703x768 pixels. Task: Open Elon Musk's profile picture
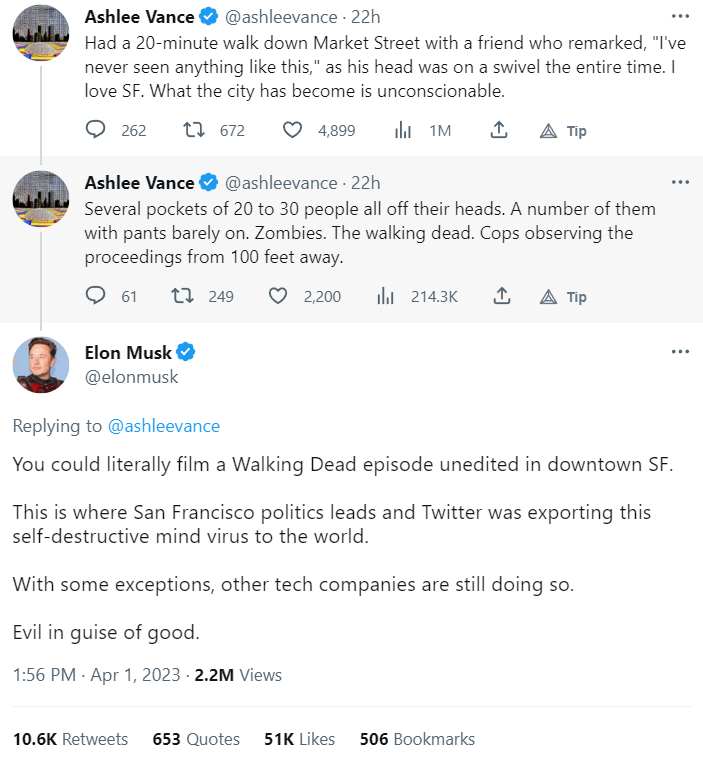[x=41, y=365]
